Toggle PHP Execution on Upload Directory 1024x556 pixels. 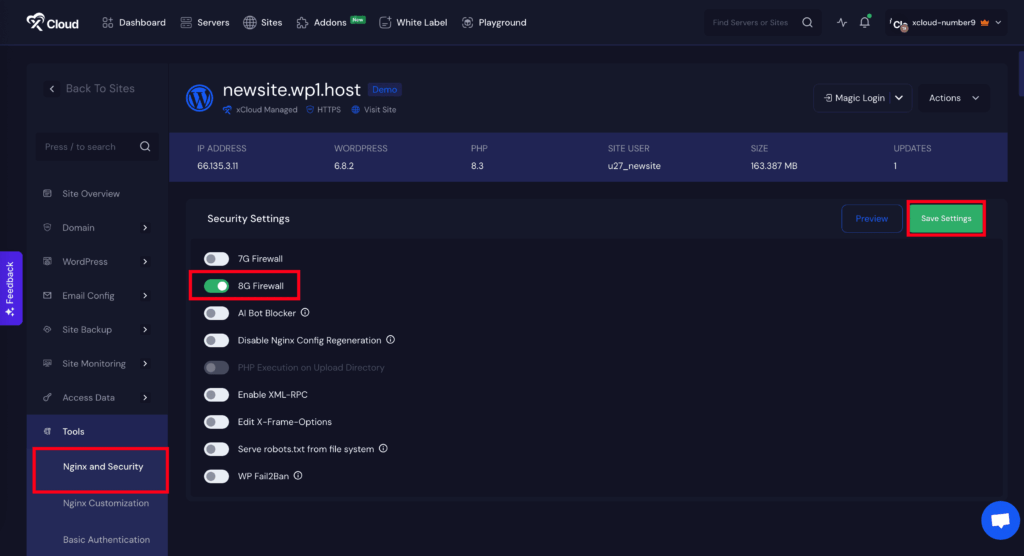click(x=216, y=367)
